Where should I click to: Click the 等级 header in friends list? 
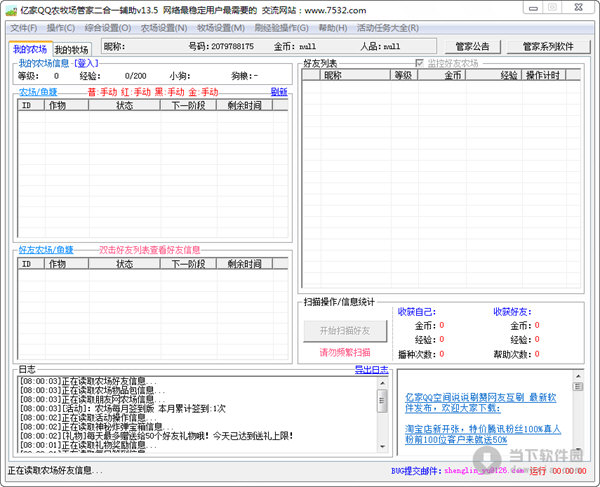(x=403, y=75)
